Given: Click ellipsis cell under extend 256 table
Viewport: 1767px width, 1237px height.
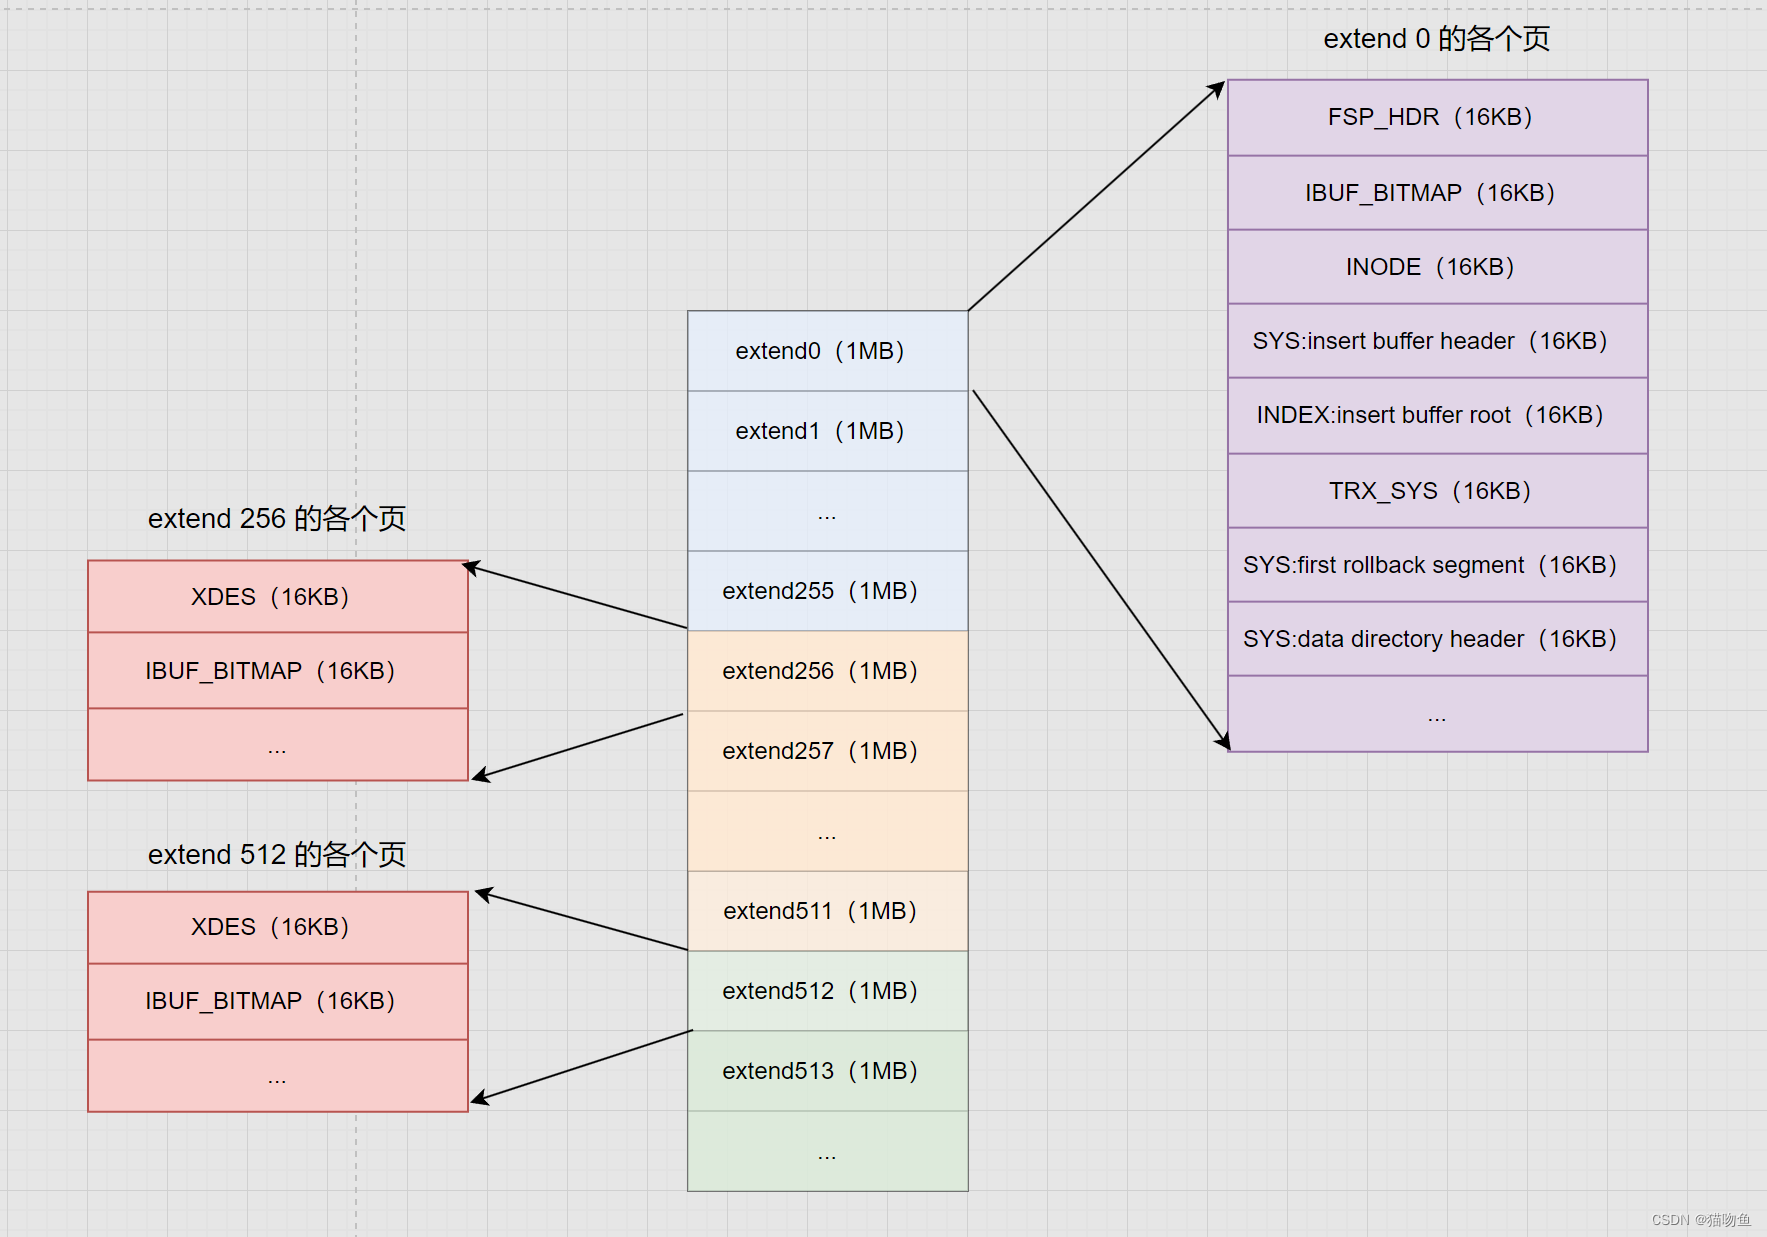Looking at the screenshot, I should click(x=278, y=745).
